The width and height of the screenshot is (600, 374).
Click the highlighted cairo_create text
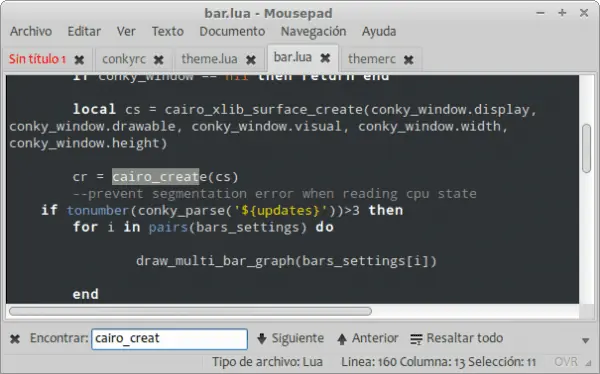pyautogui.click(x=156, y=177)
